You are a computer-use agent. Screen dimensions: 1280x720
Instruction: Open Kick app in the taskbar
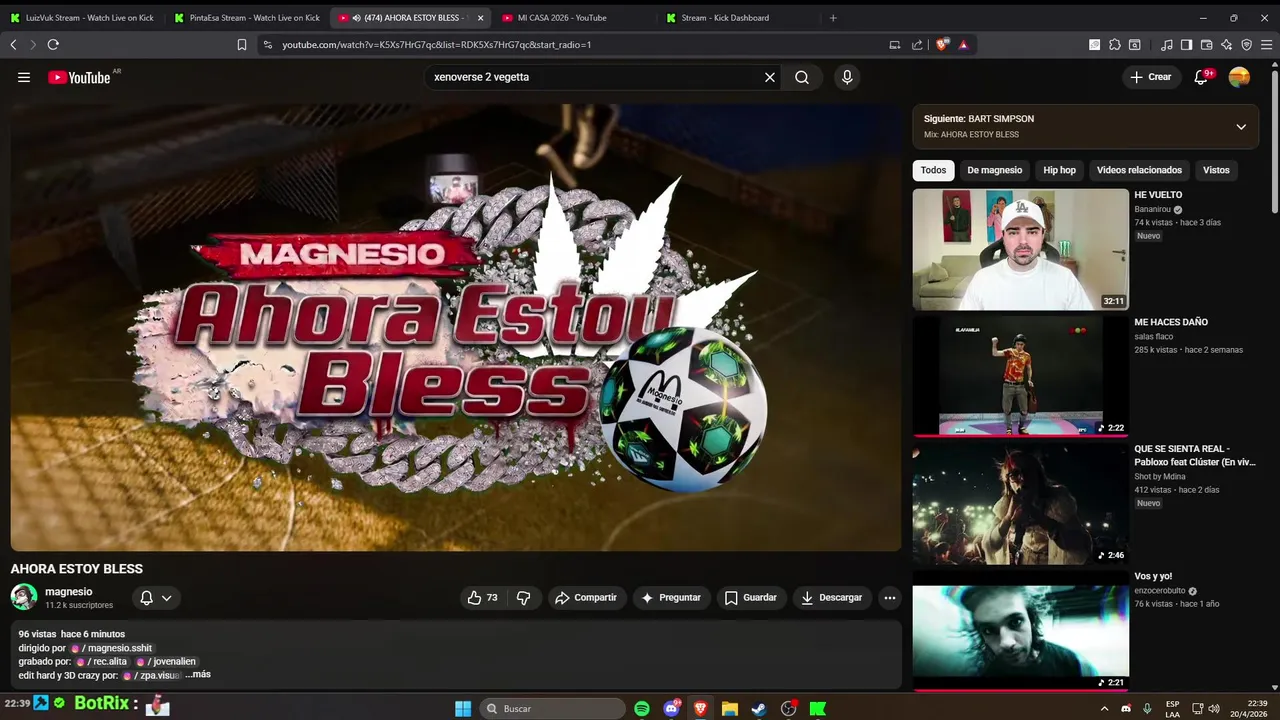pyautogui.click(x=818, y=708)
